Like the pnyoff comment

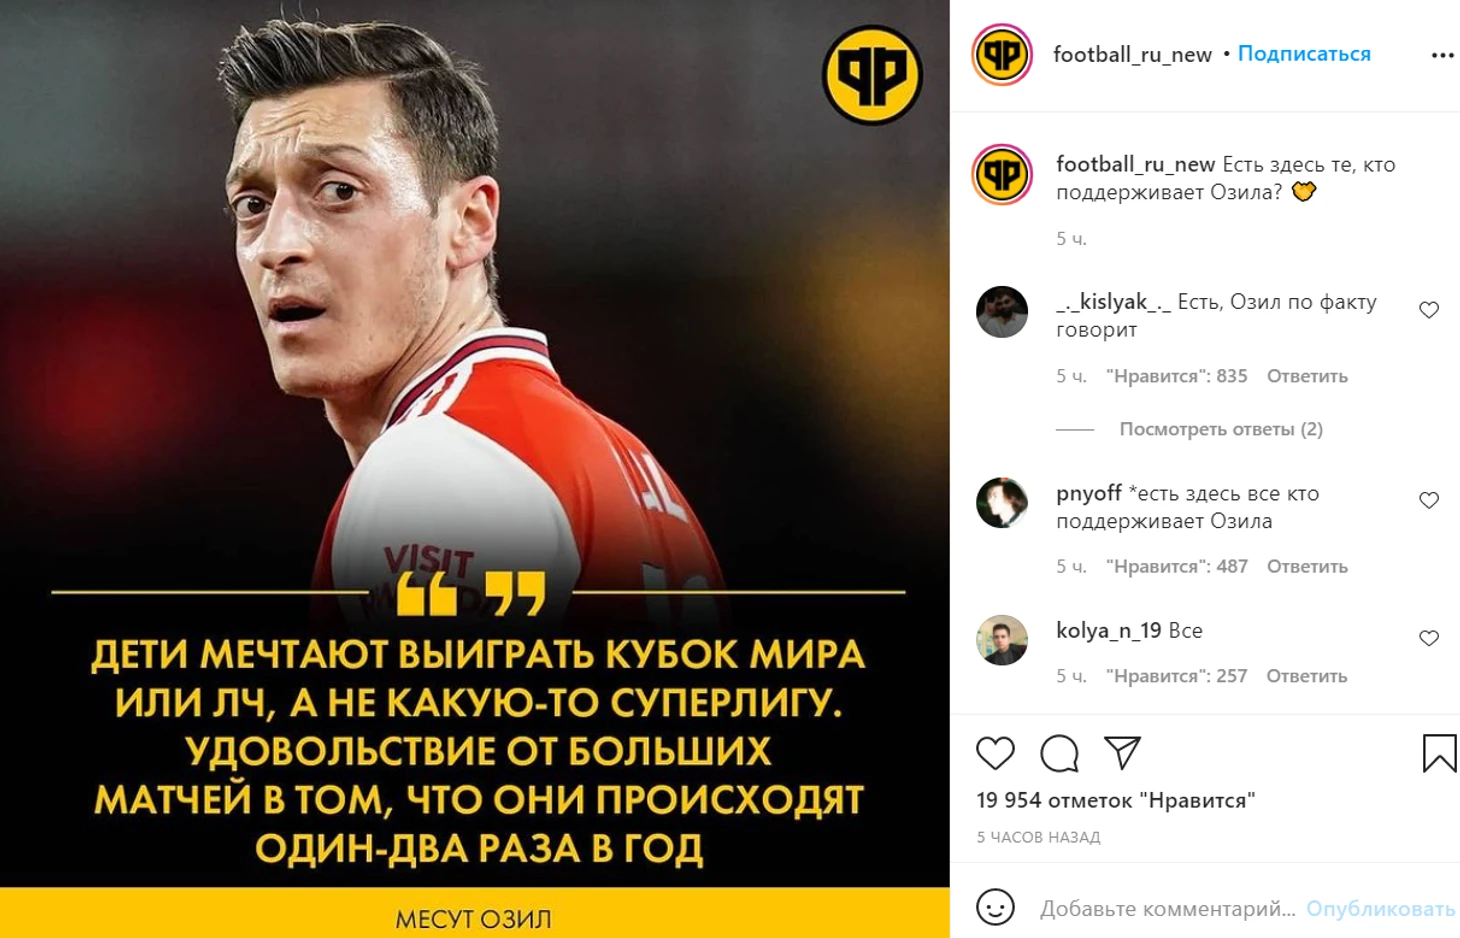coord(1429,500)
